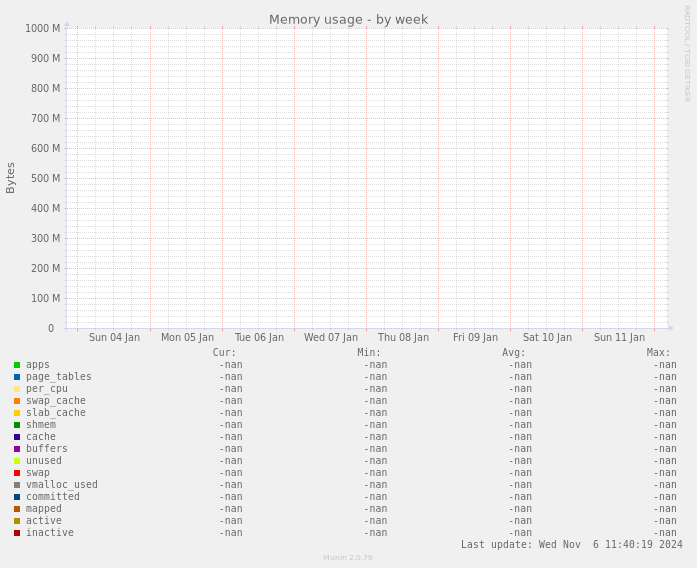The width and height of the screenshot is (697, 568).
Task: Click the 'Bytes' y-axis label
Action: (10, 178)
